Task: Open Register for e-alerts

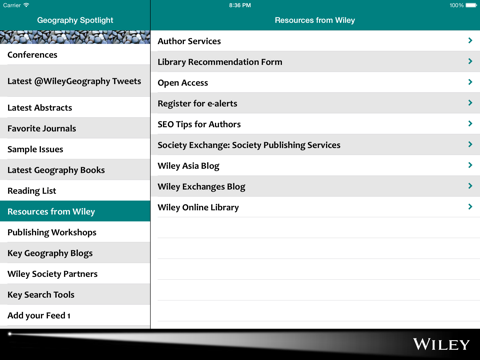Action: pyautogui.click(x=316, y=103)
